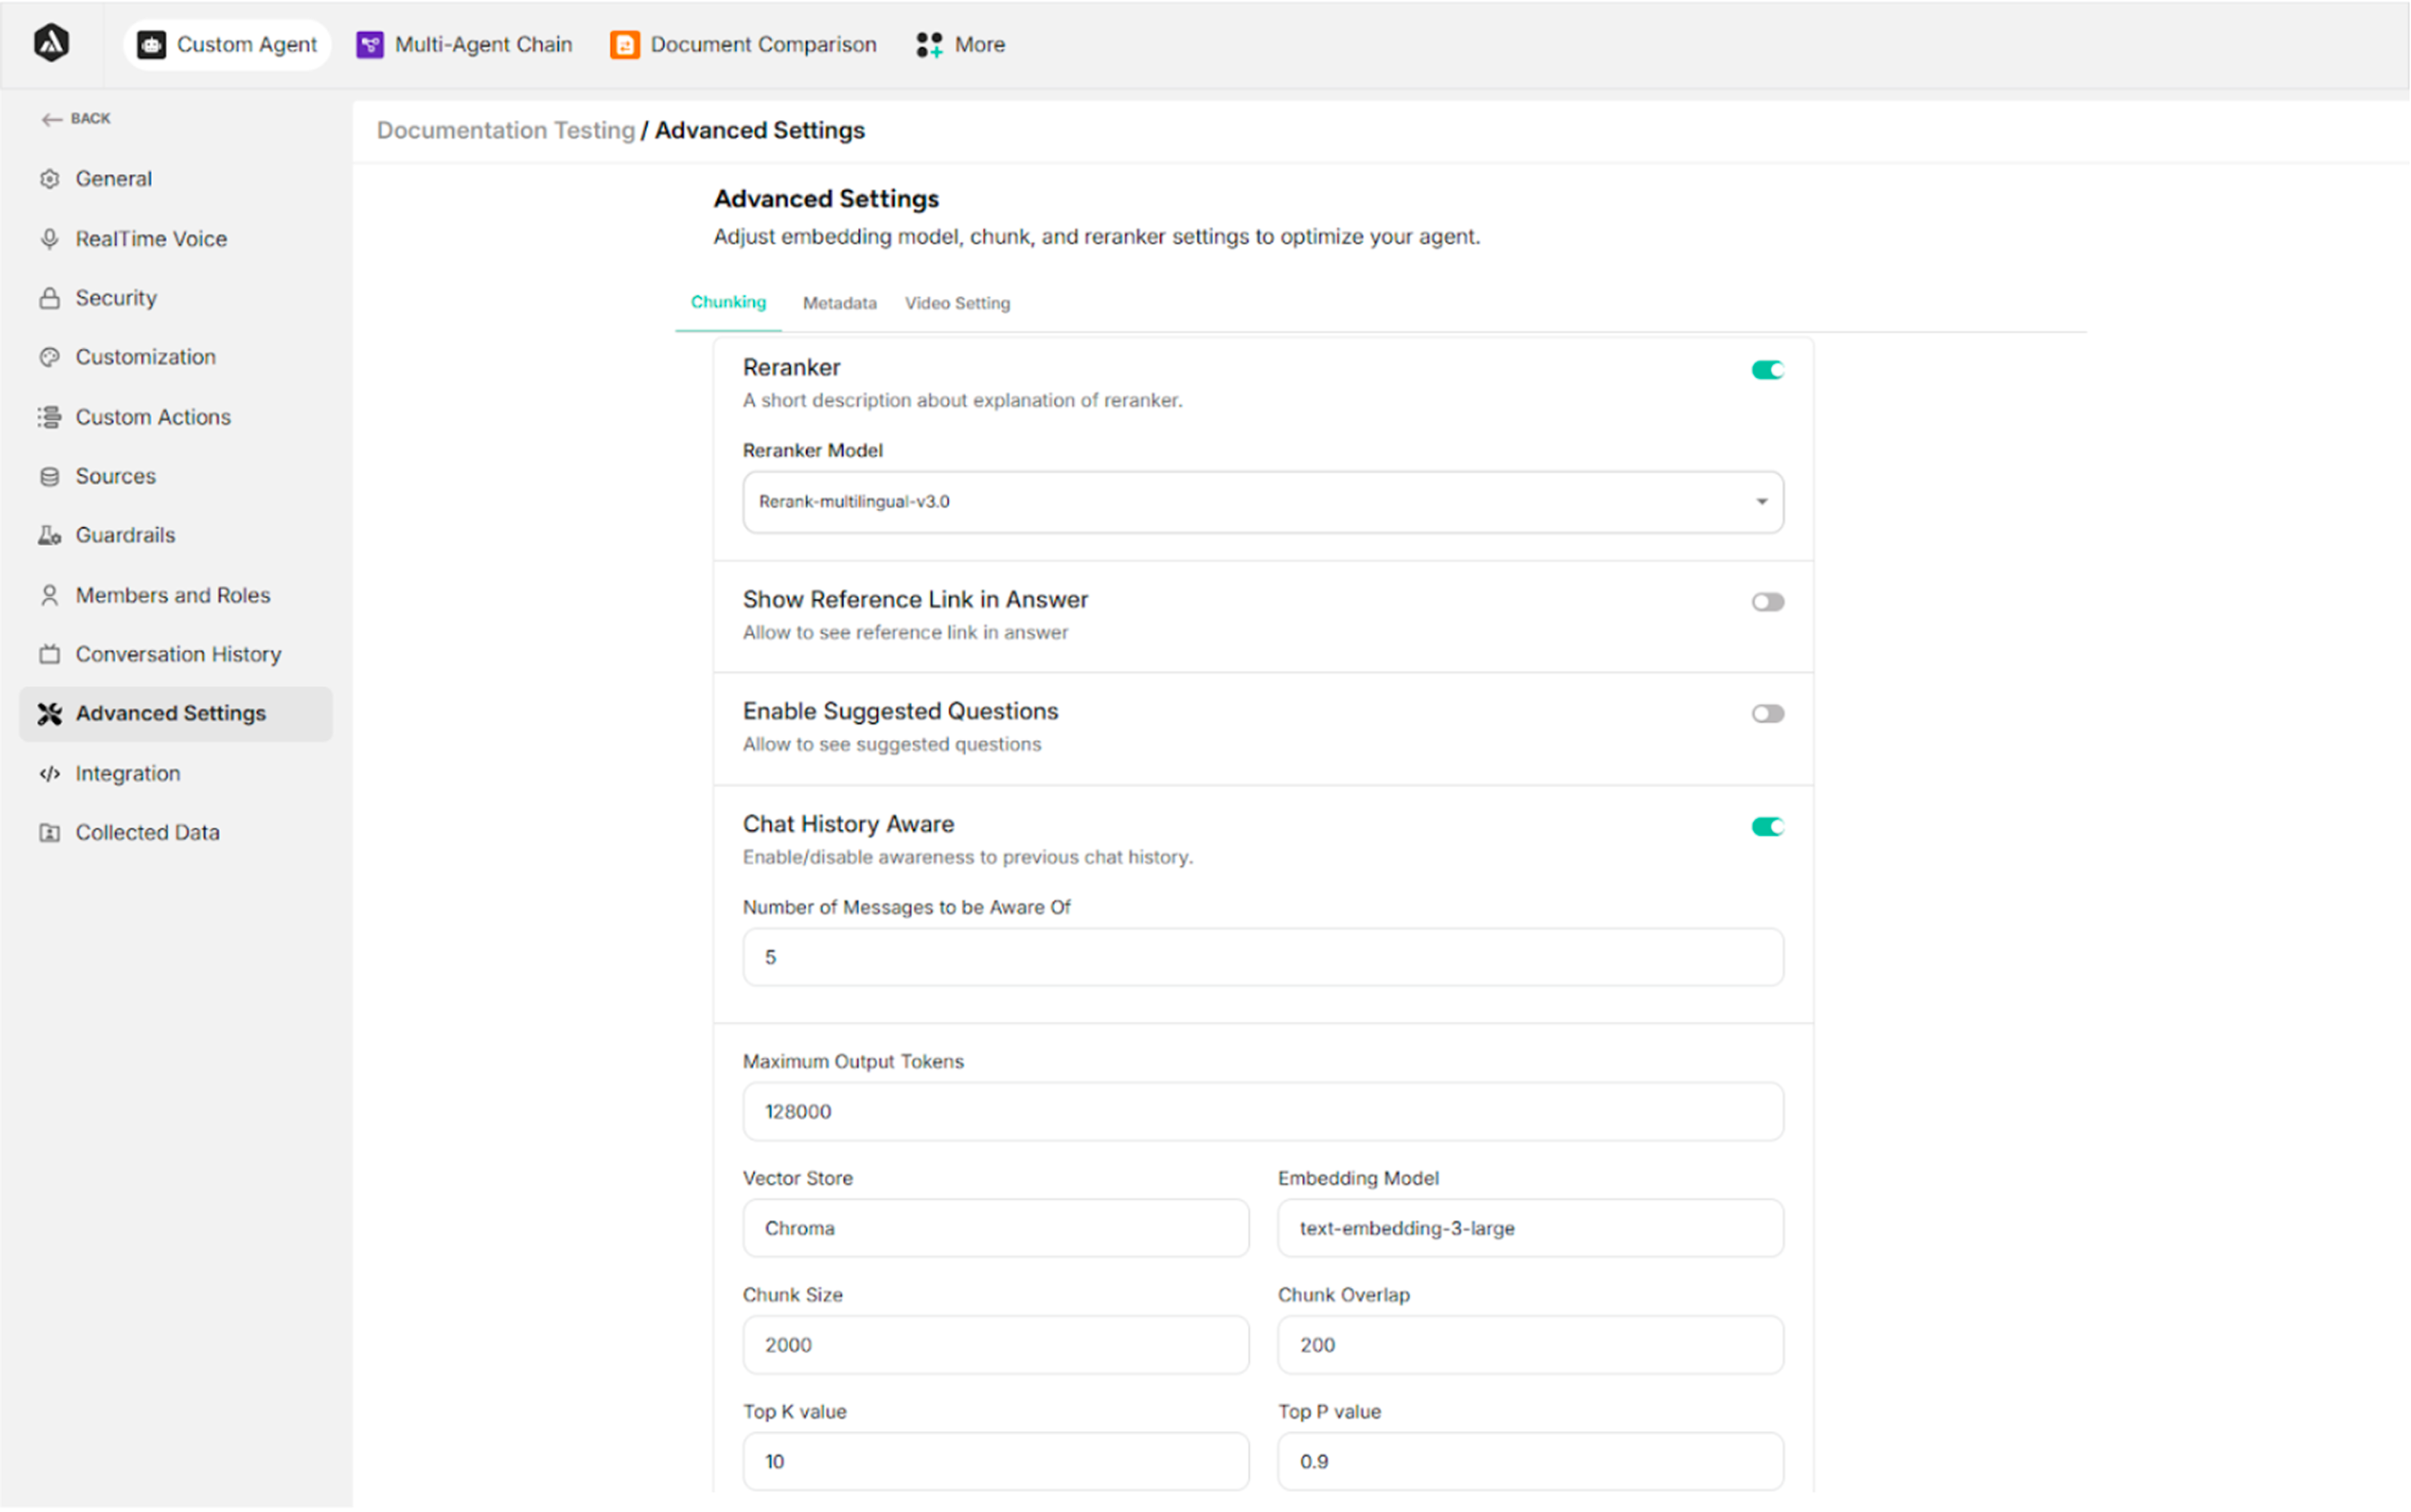
Task: Click the Chunk Overlap field showing 200
Action: coord(1530,1346)
